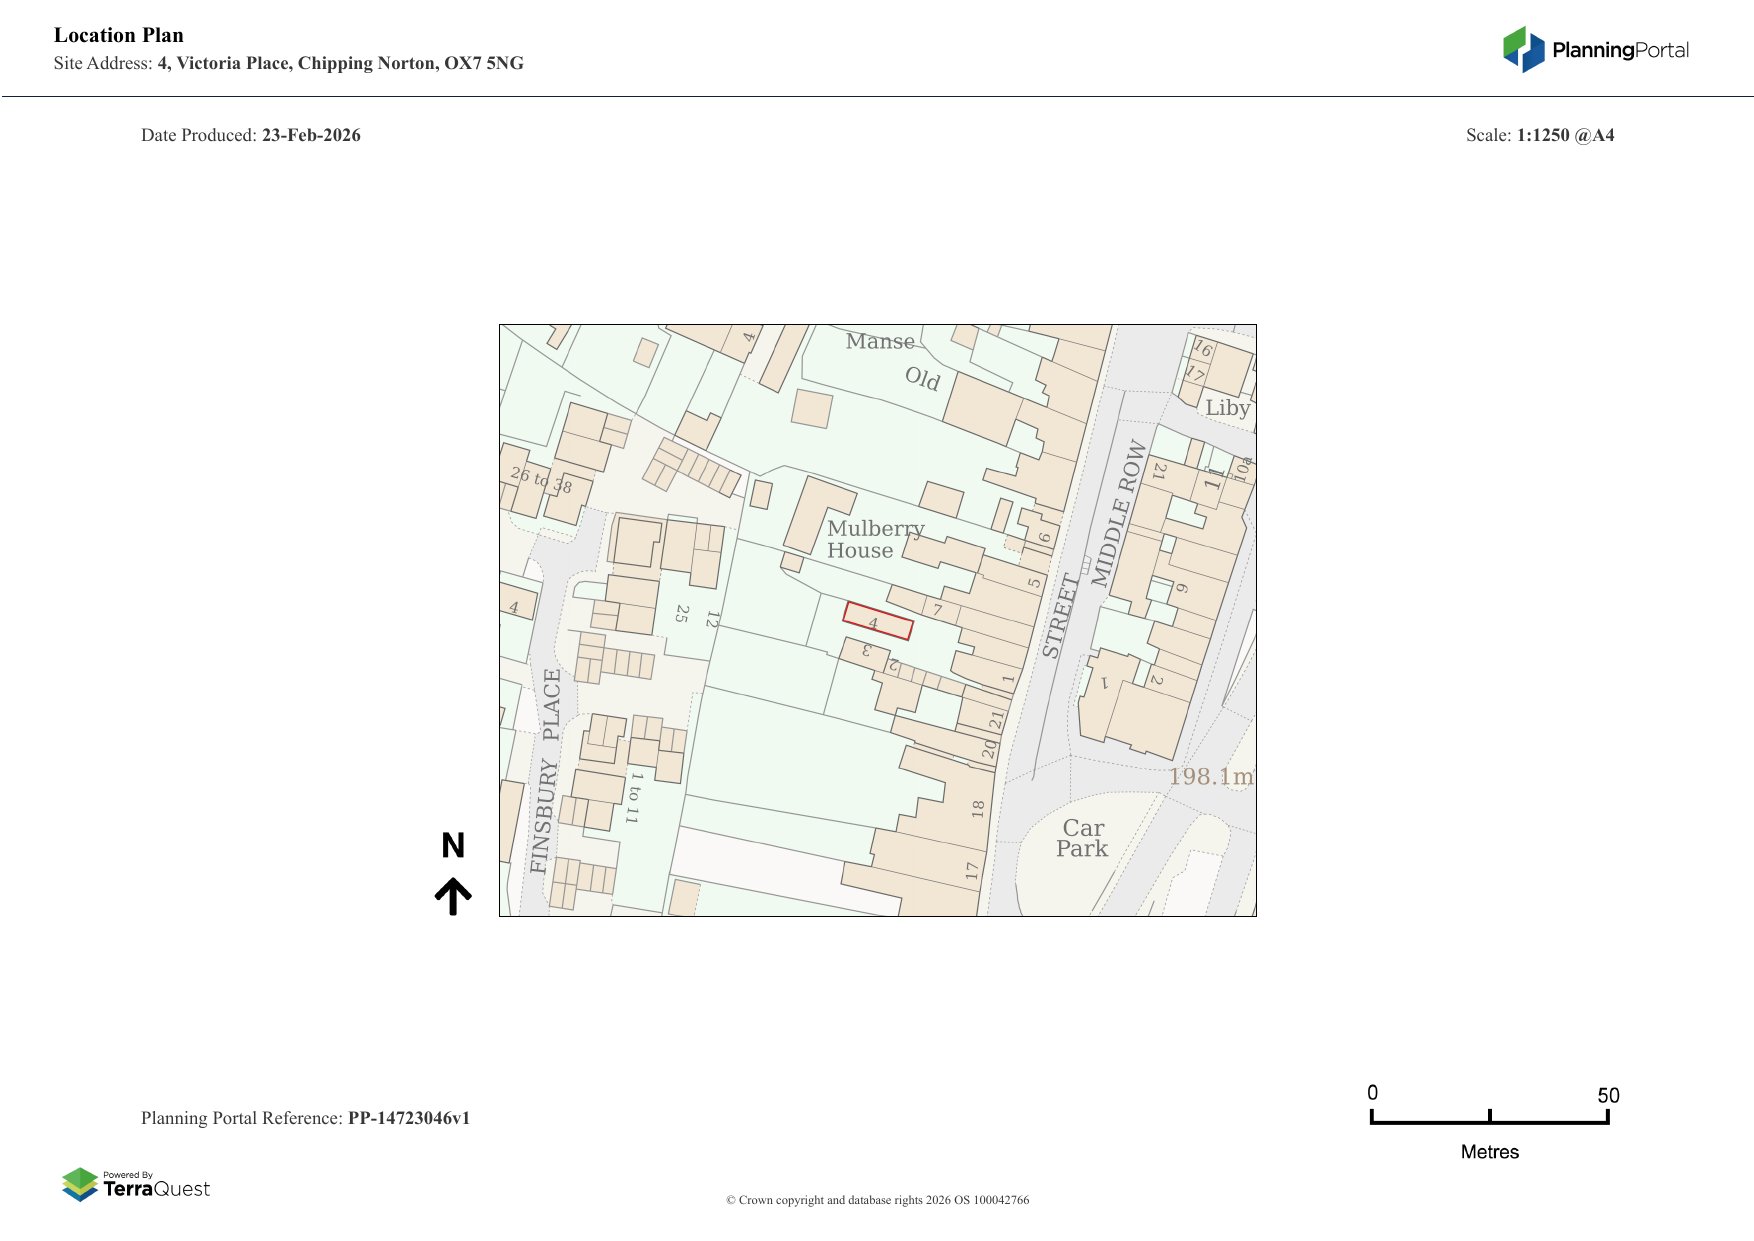Click the MIDDLE ROW street name
Viewport: 1754px width, 1241px height.
click(1118, 513)
